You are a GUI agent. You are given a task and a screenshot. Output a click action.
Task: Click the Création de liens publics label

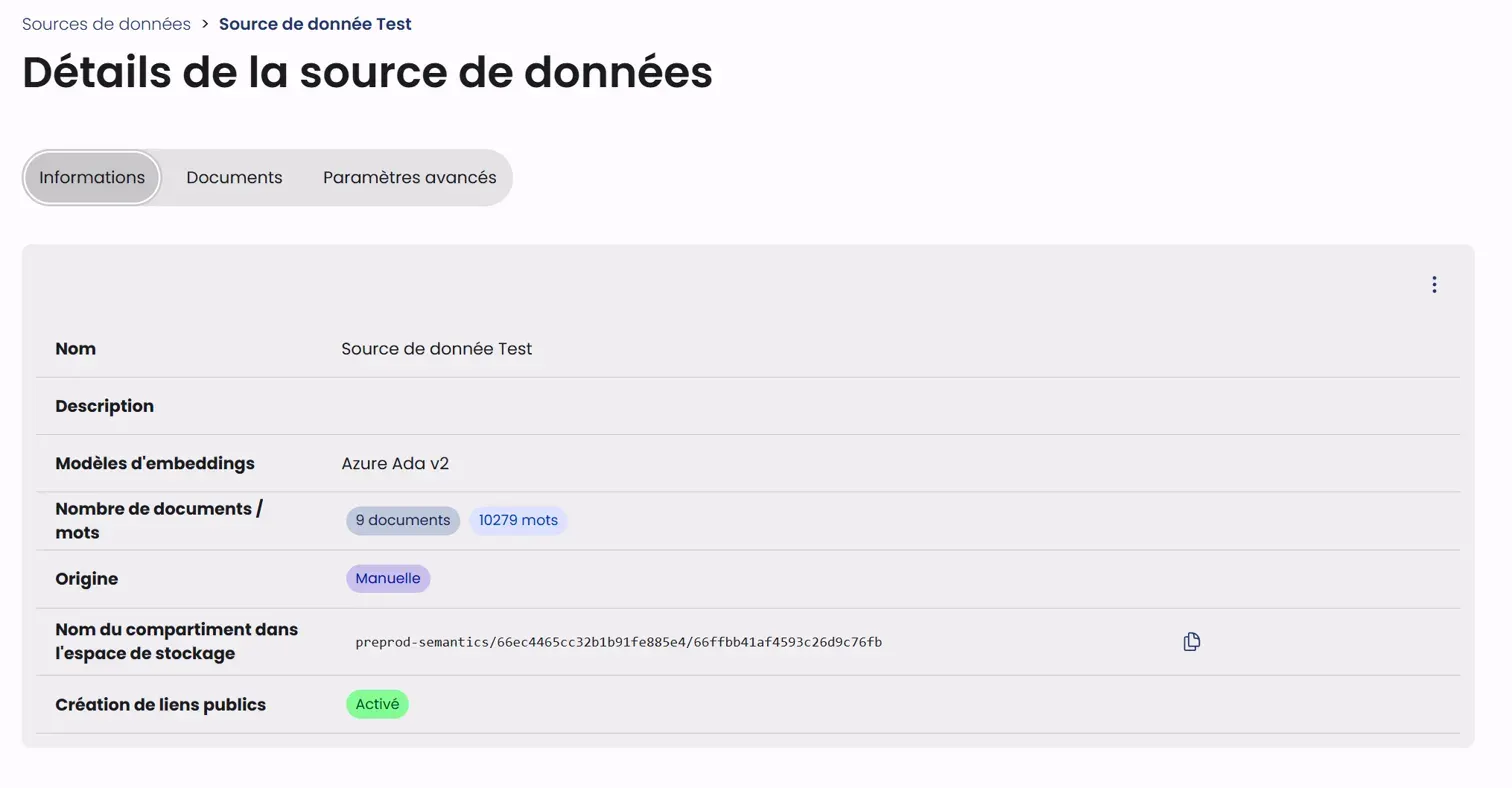160,705
